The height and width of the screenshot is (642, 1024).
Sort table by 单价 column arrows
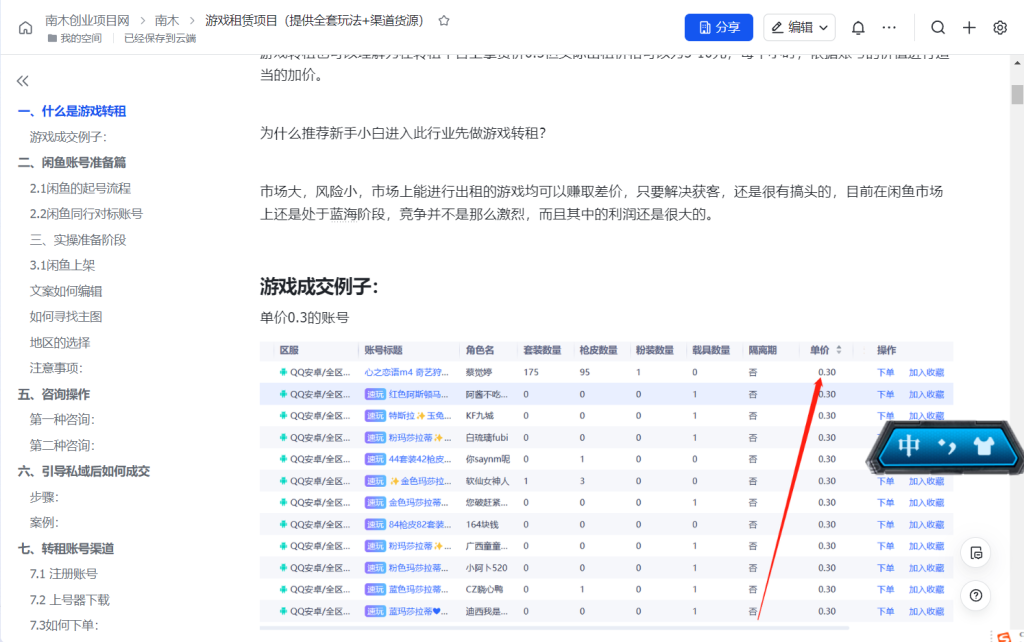click(838, 350)
